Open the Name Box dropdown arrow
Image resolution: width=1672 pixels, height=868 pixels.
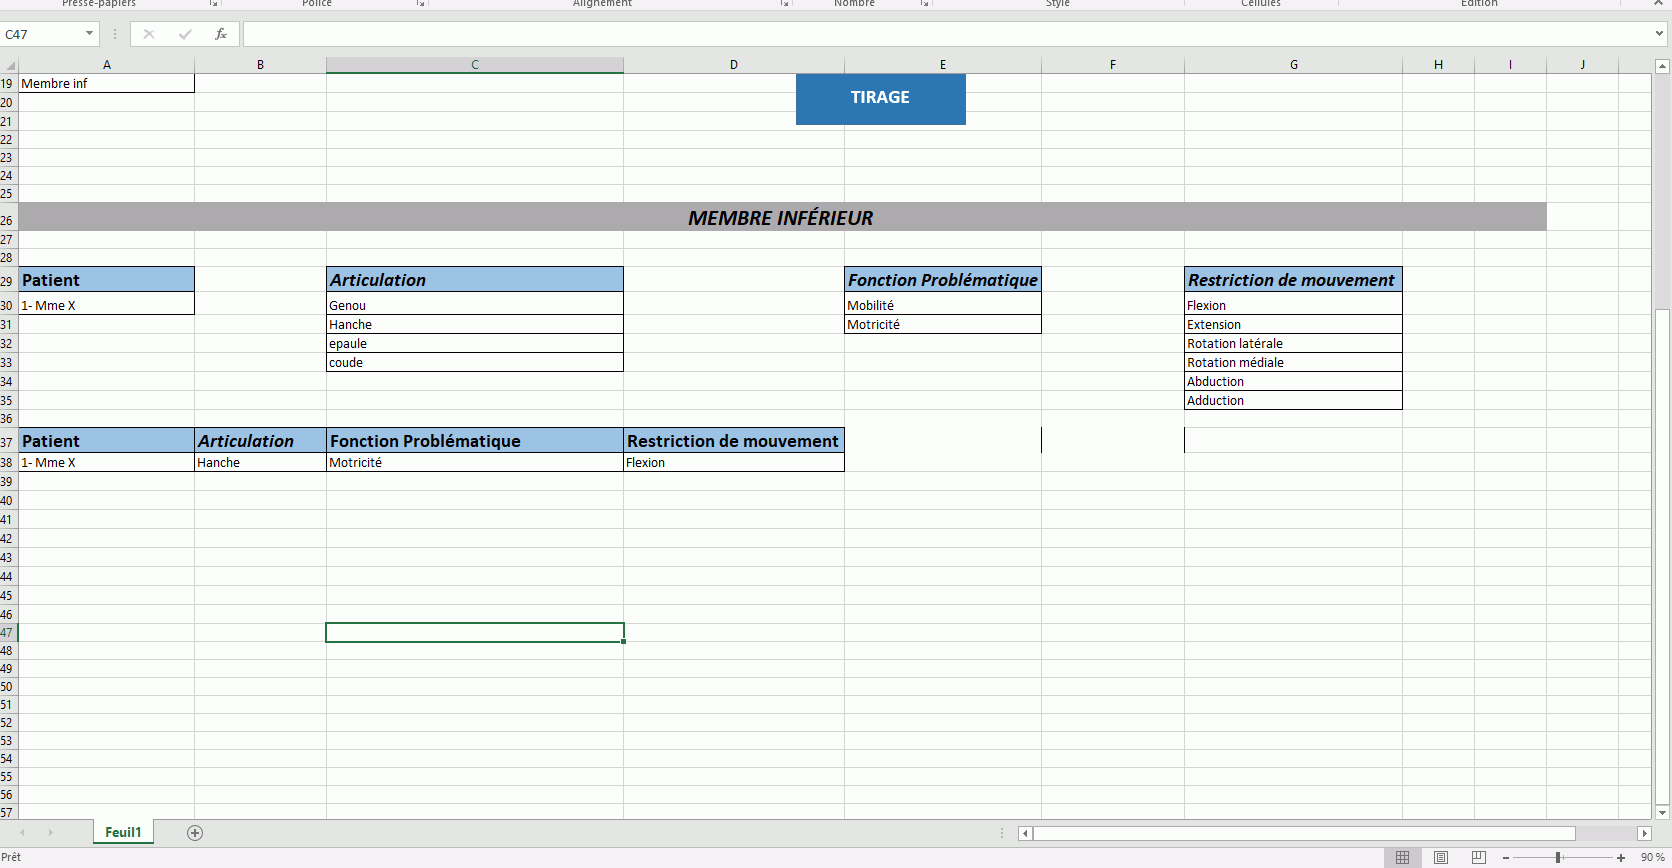[x=89, y=34]
